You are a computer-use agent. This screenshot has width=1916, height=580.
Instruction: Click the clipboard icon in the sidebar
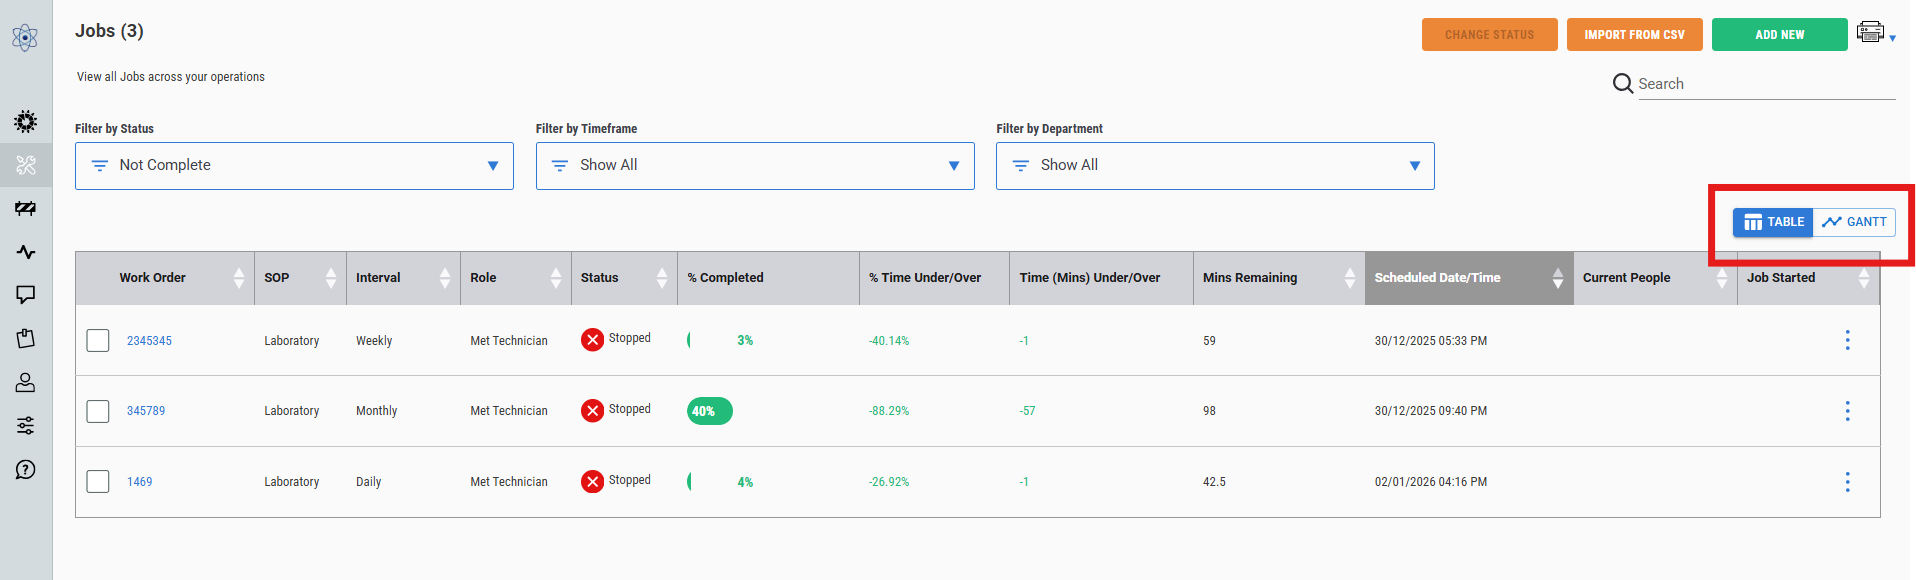26,338
